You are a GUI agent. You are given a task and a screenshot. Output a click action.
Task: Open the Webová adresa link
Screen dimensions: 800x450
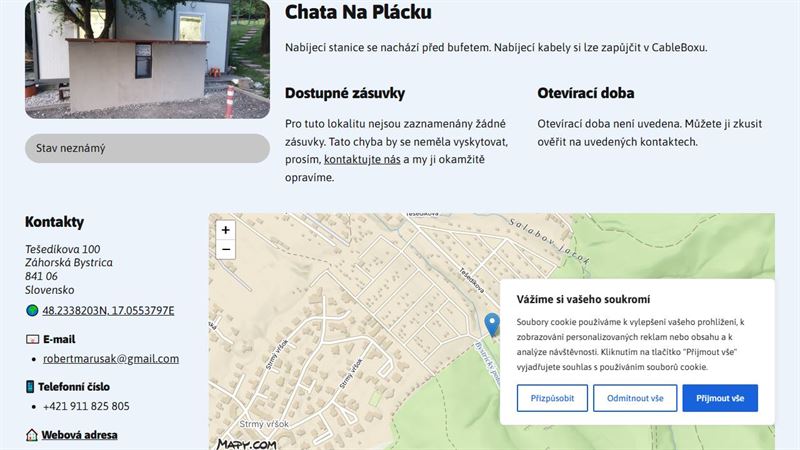click(x=79, y=435)
